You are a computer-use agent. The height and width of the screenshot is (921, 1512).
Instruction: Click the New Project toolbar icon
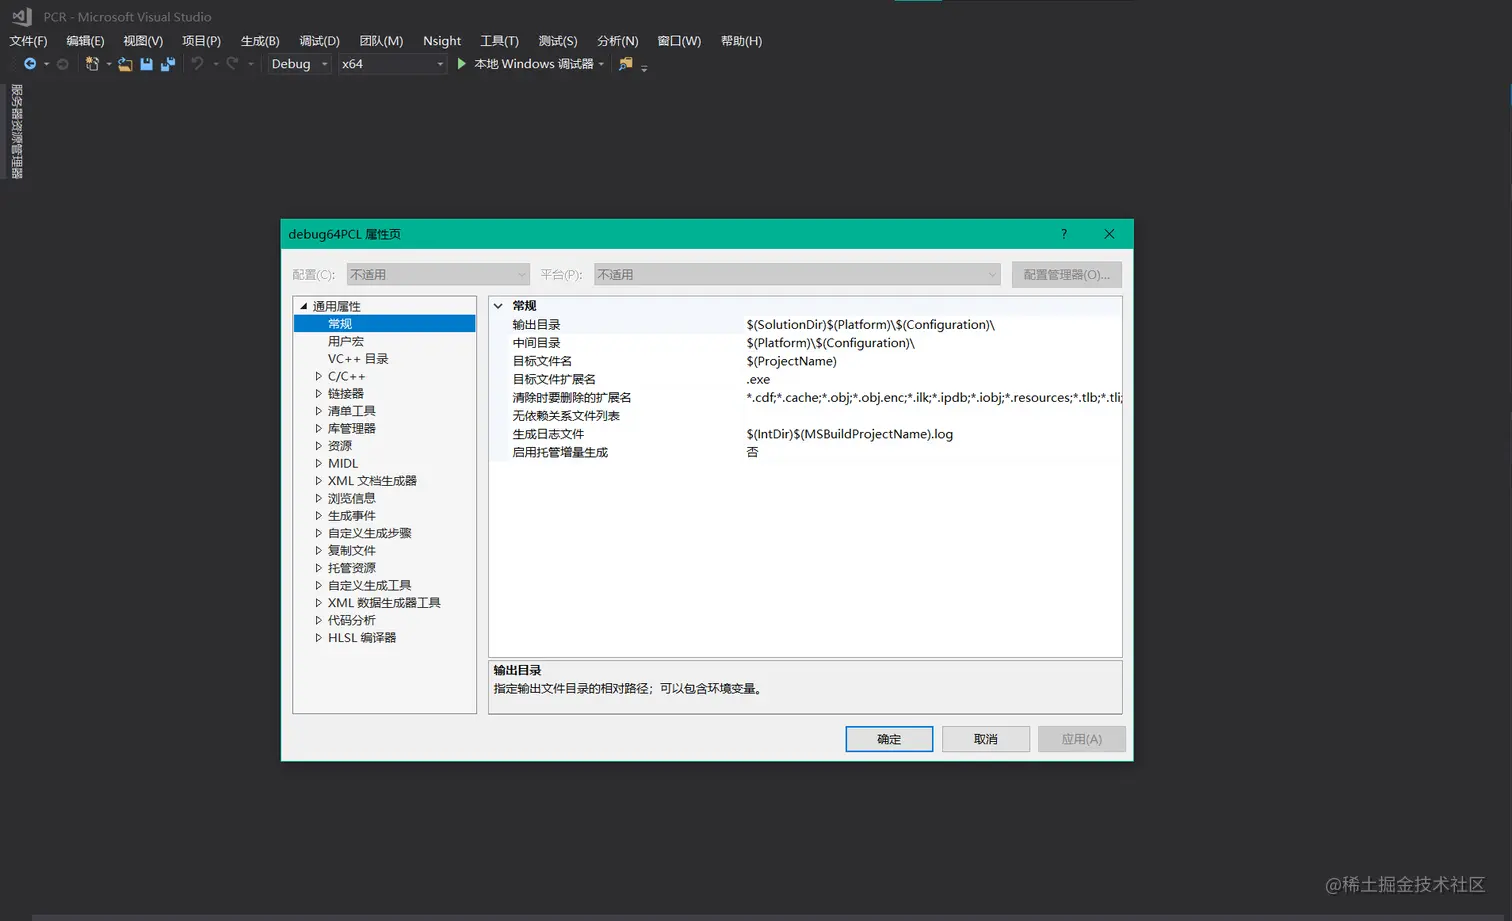(92, 64)
